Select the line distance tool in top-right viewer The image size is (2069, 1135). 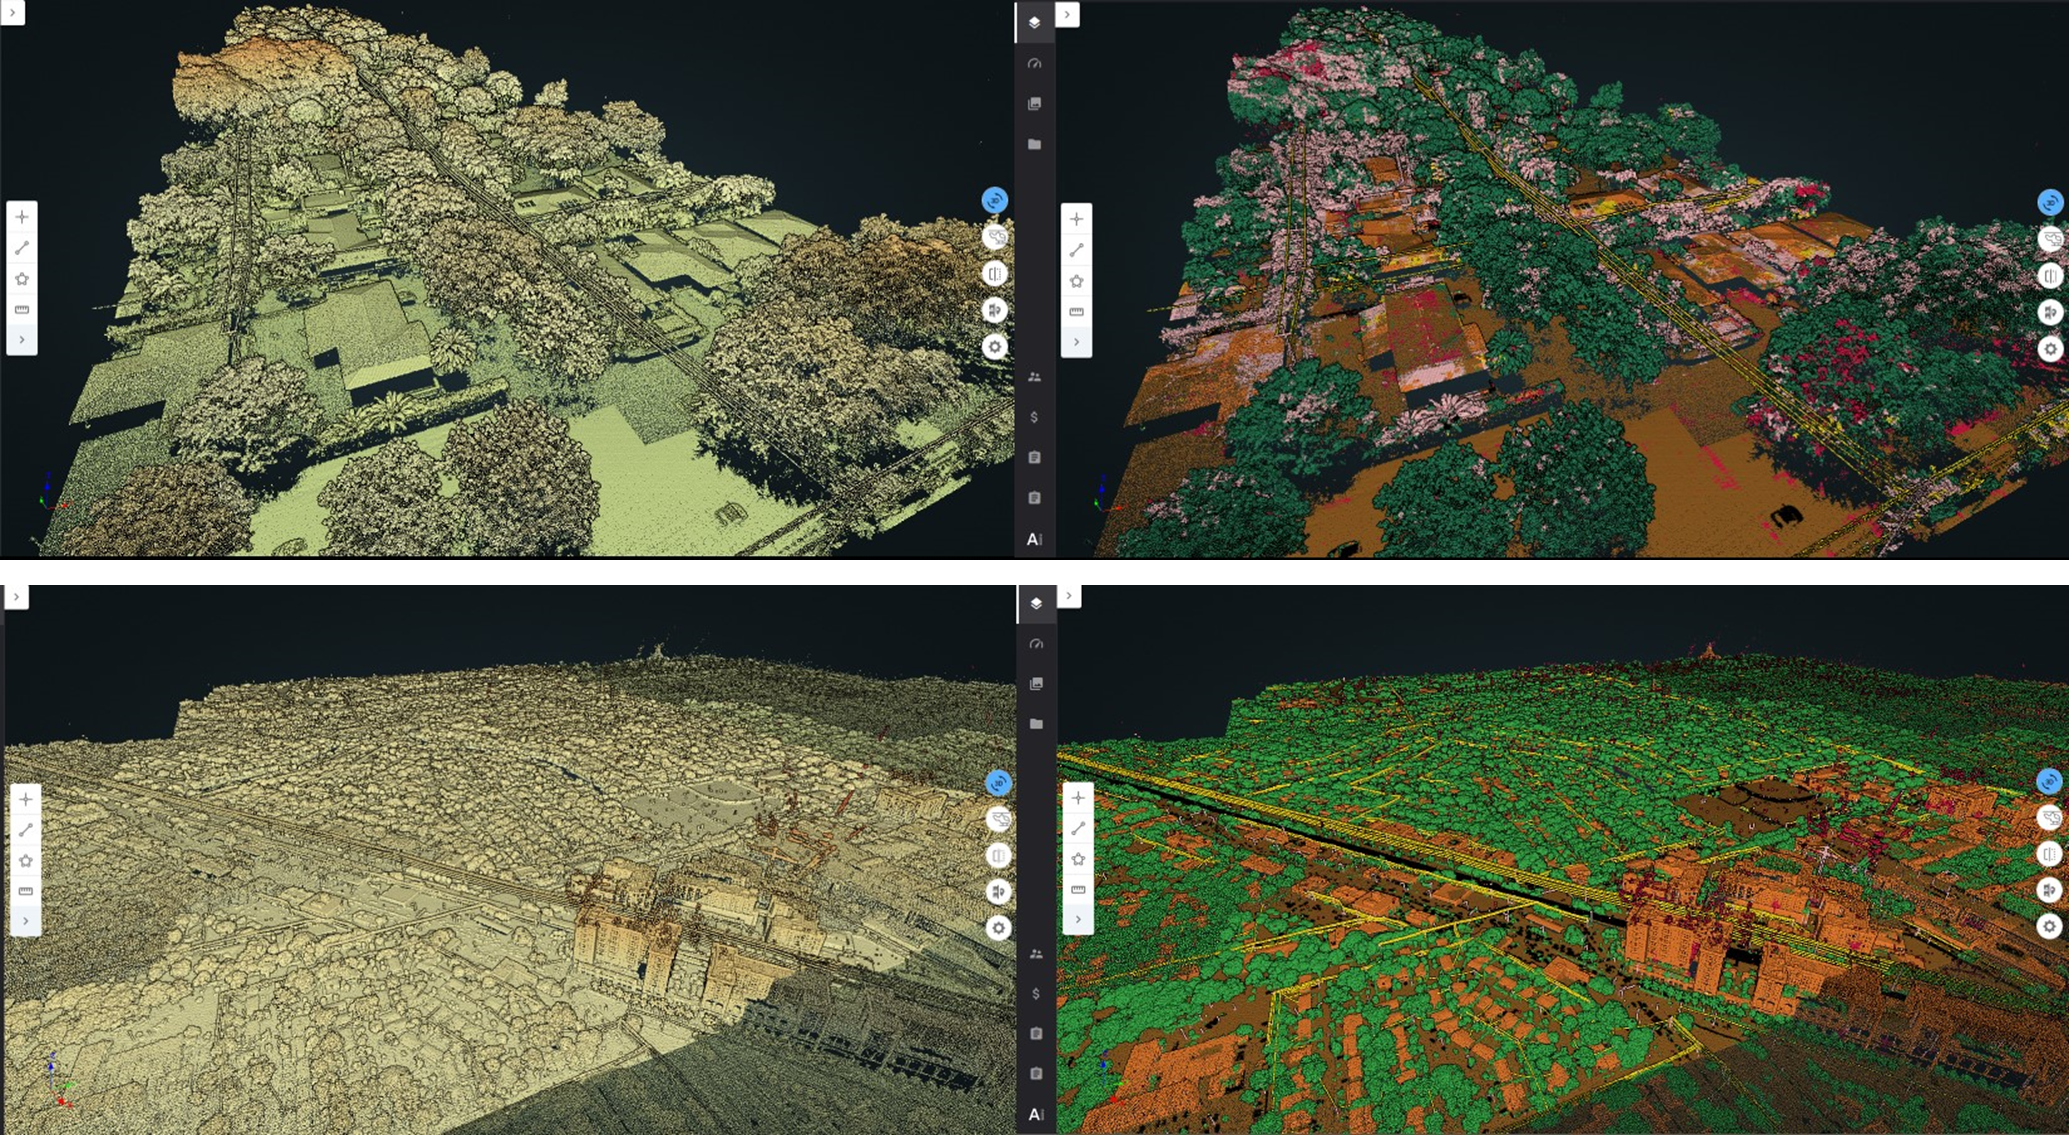pyautogui.click(x=1076, y=250)
